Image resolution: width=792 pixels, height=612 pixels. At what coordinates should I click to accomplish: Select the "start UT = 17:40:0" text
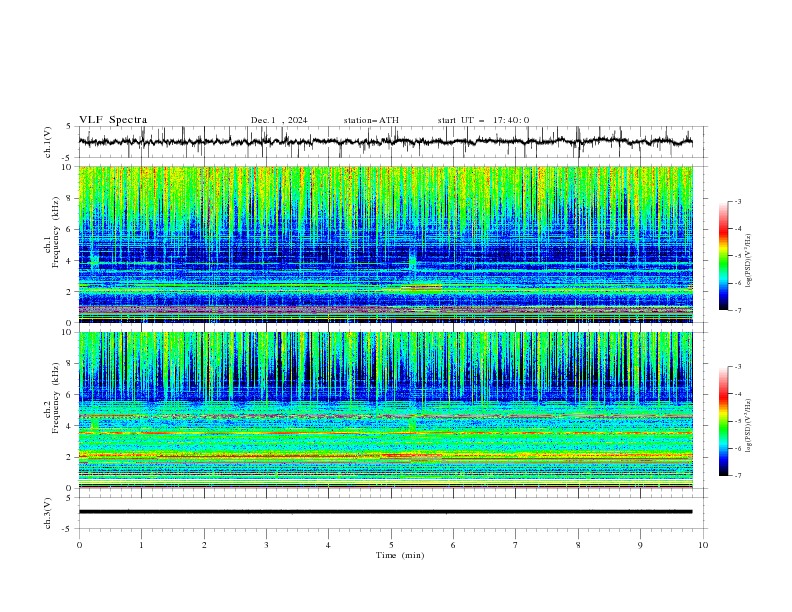pos(483,120)
